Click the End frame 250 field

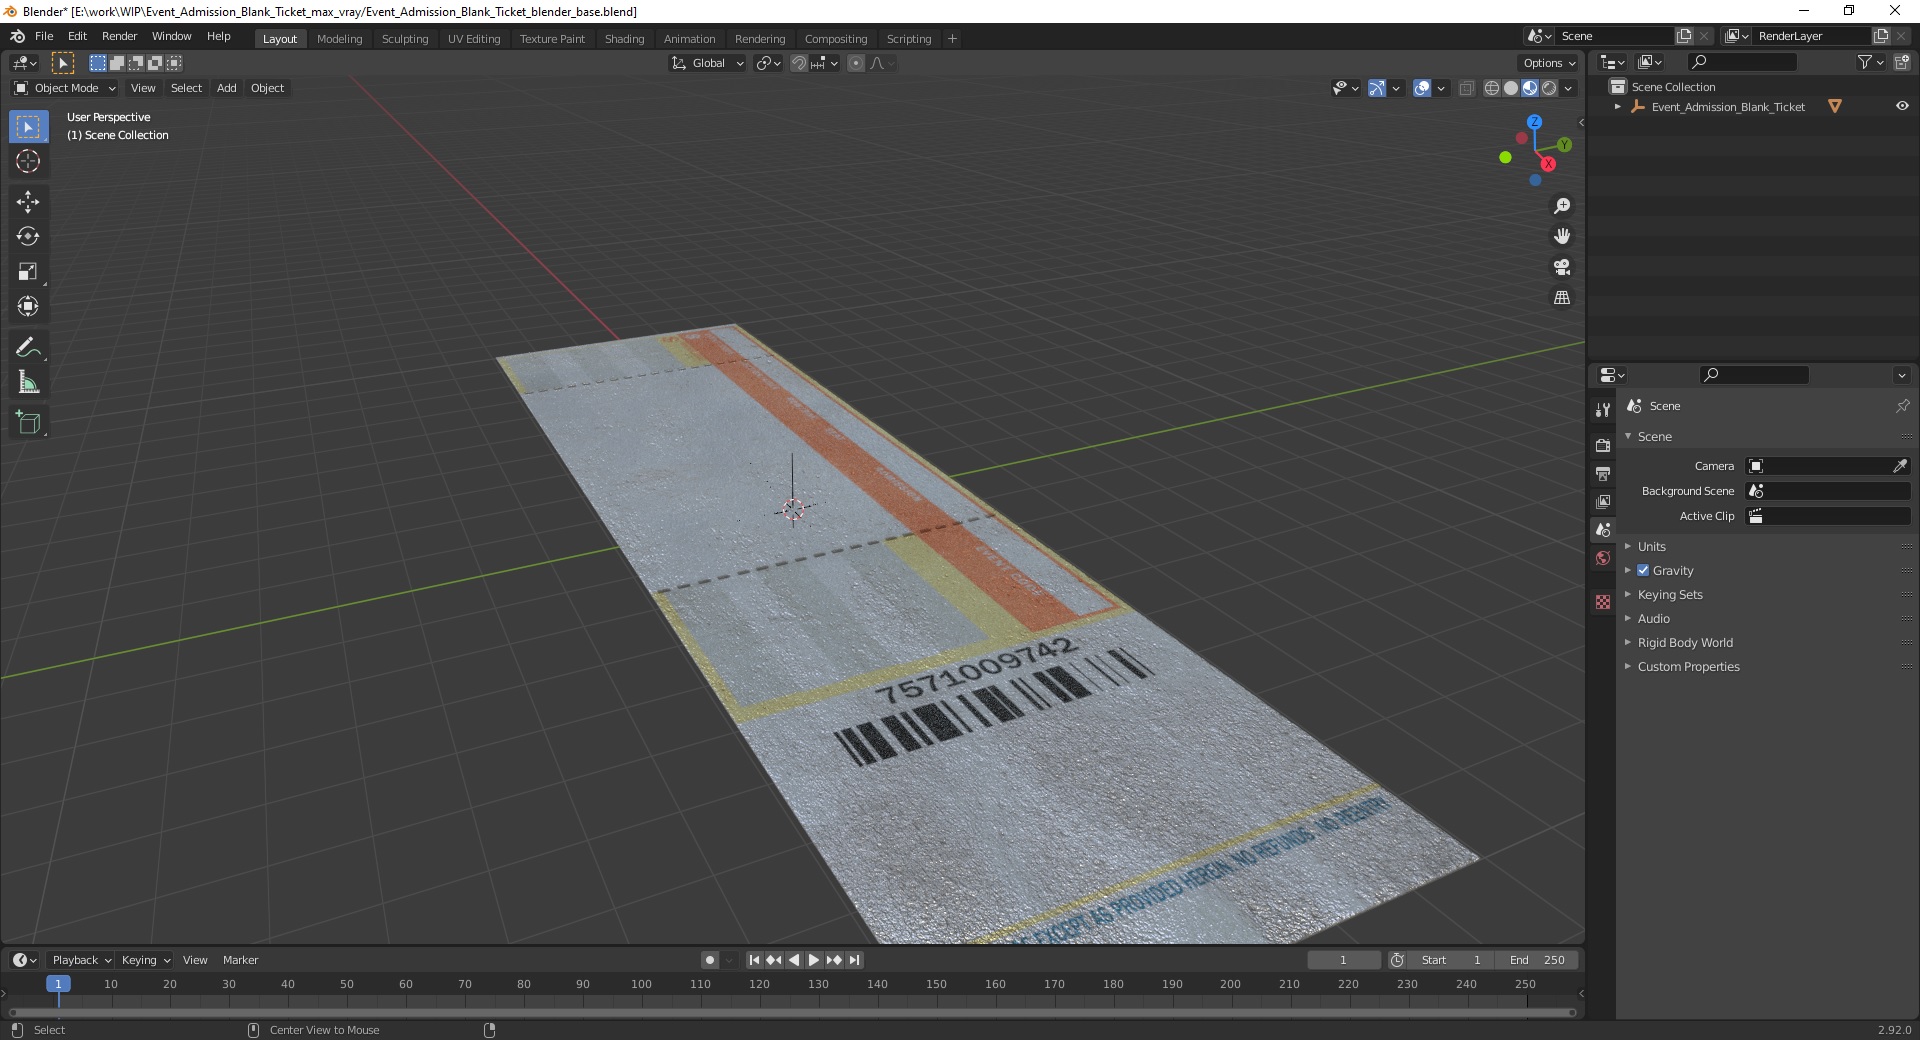click(1537, 960)
